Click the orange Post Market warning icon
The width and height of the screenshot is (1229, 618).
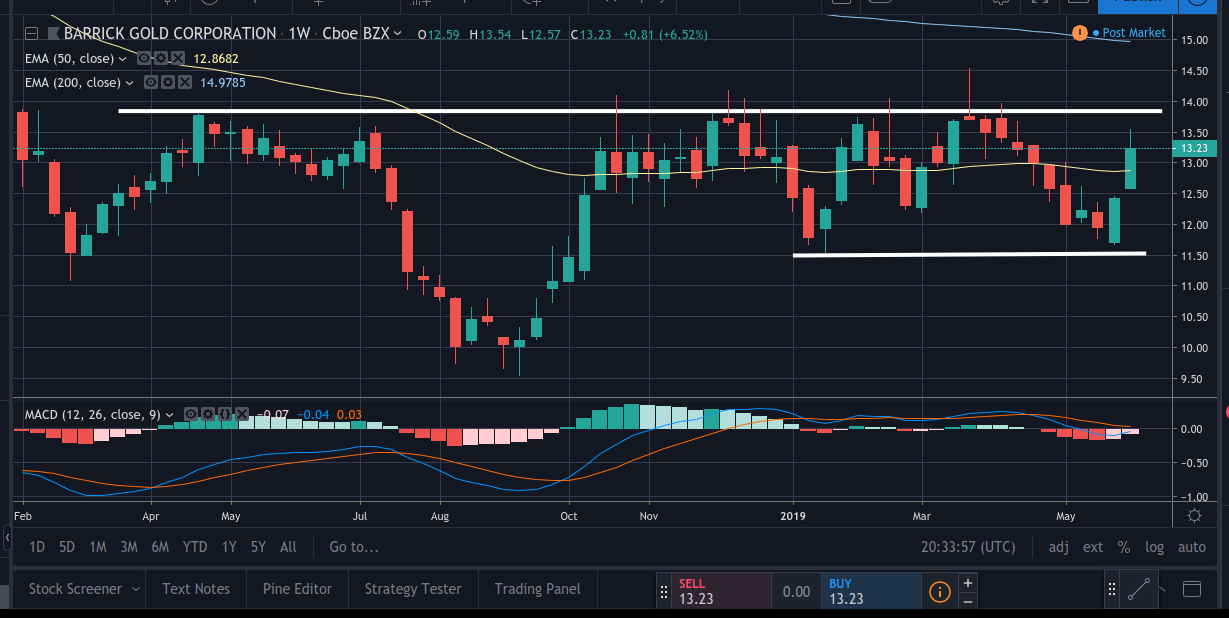pos(1080,33)
